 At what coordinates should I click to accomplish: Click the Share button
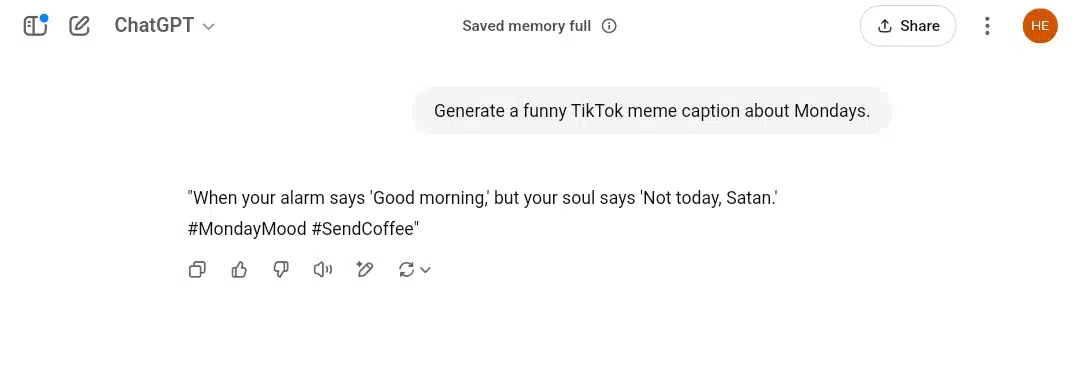908,26
